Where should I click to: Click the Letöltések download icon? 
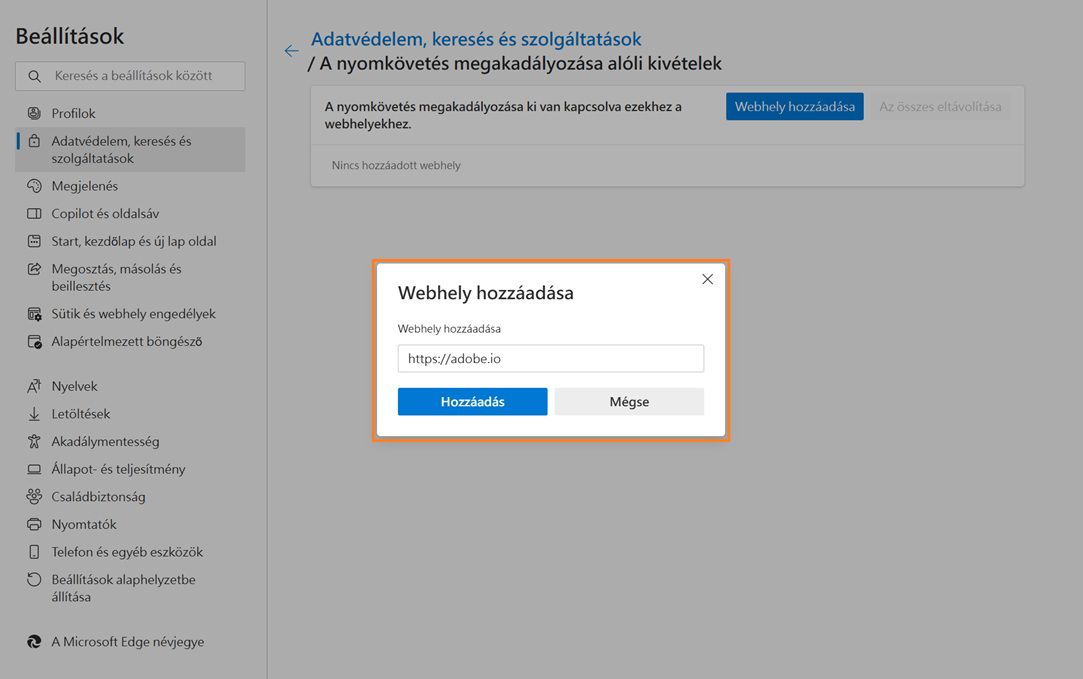(x=34, y=413)
